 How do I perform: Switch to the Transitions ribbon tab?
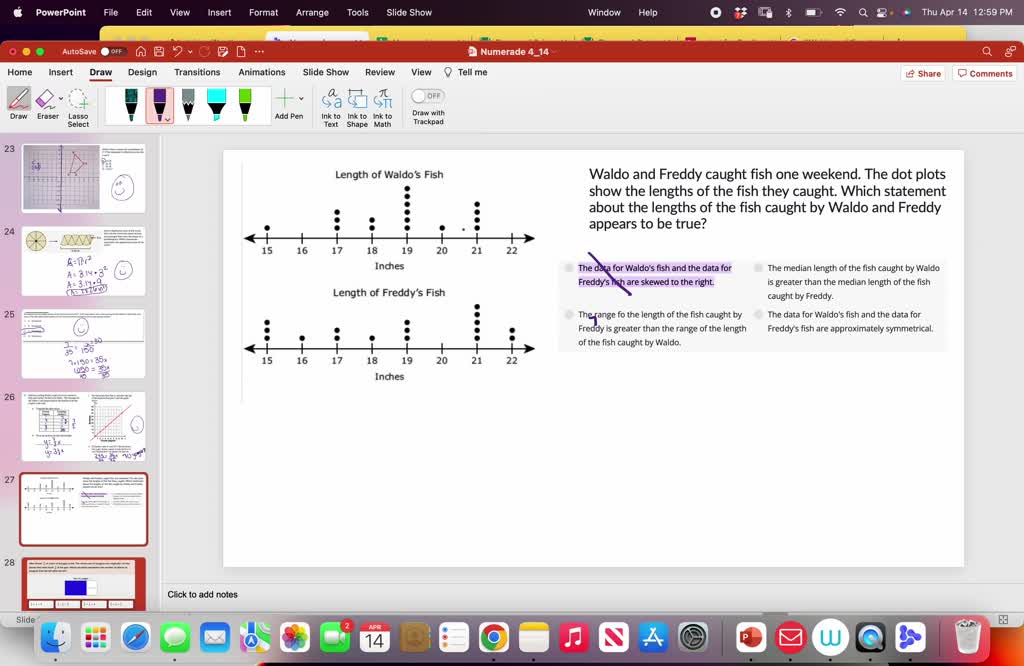tap(197, 72)
